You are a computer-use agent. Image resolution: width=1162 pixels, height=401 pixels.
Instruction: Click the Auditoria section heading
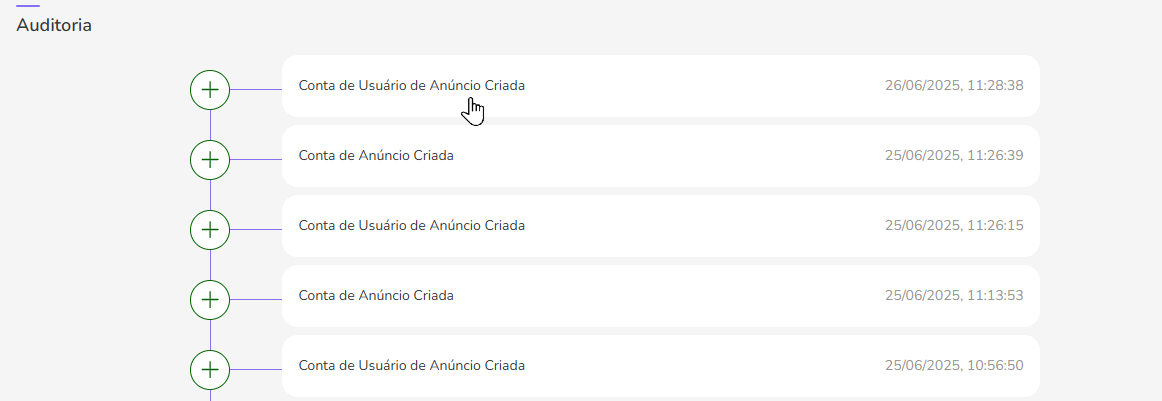tap(54, 25)
